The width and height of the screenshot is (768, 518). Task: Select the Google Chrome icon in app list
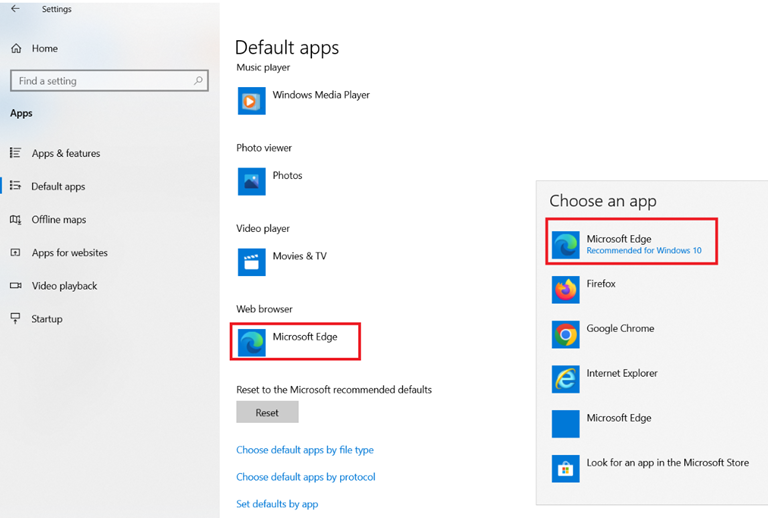click(x=565, y=334)
